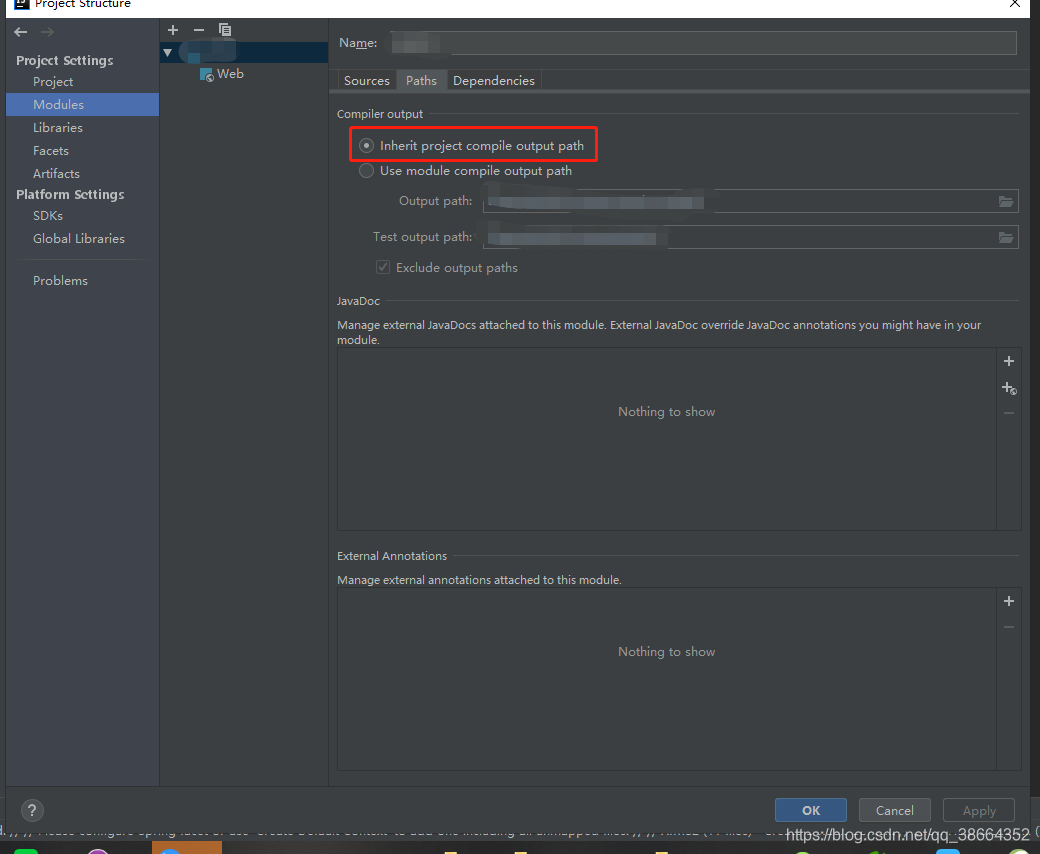The width and height of the screenshot is (1040, 854).
Task: Click the forward navigation arrow
Action: pos(47,32)
